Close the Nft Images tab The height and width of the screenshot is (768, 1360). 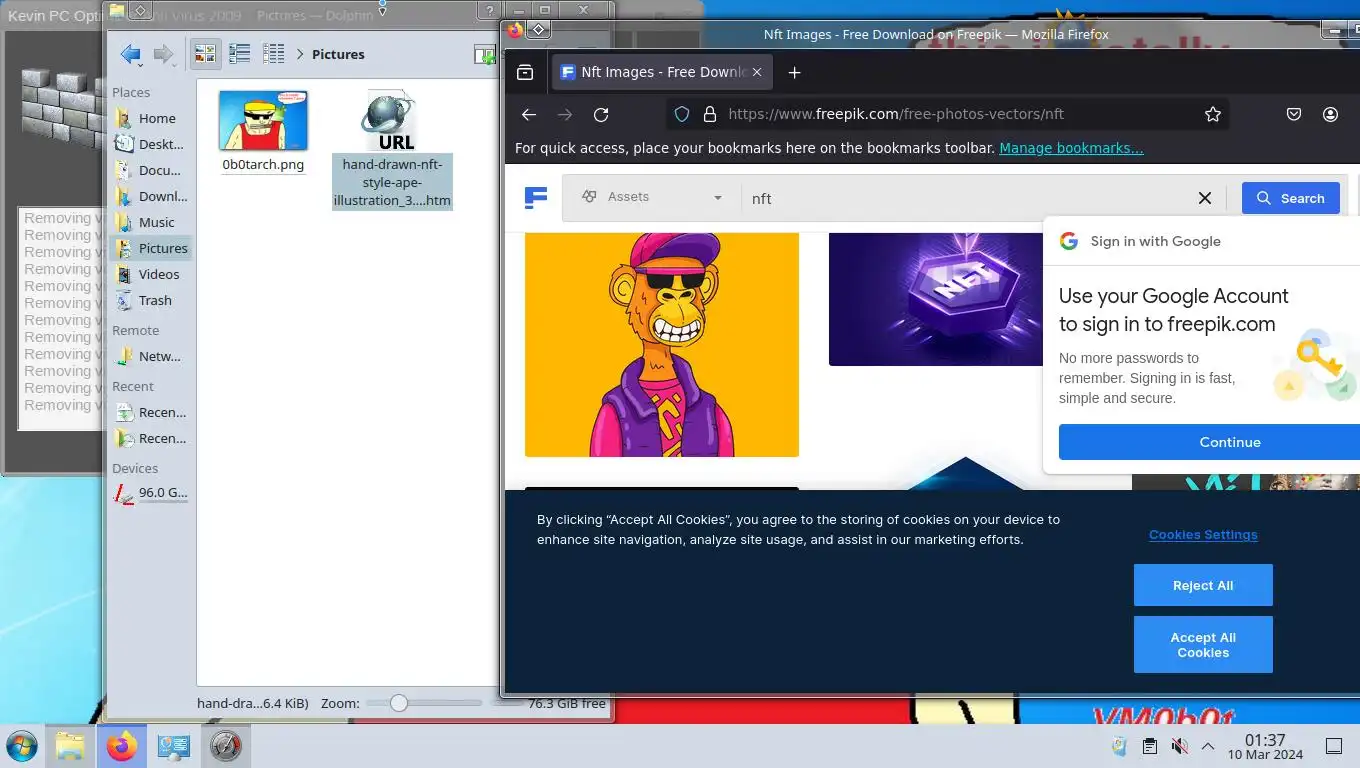757,72
